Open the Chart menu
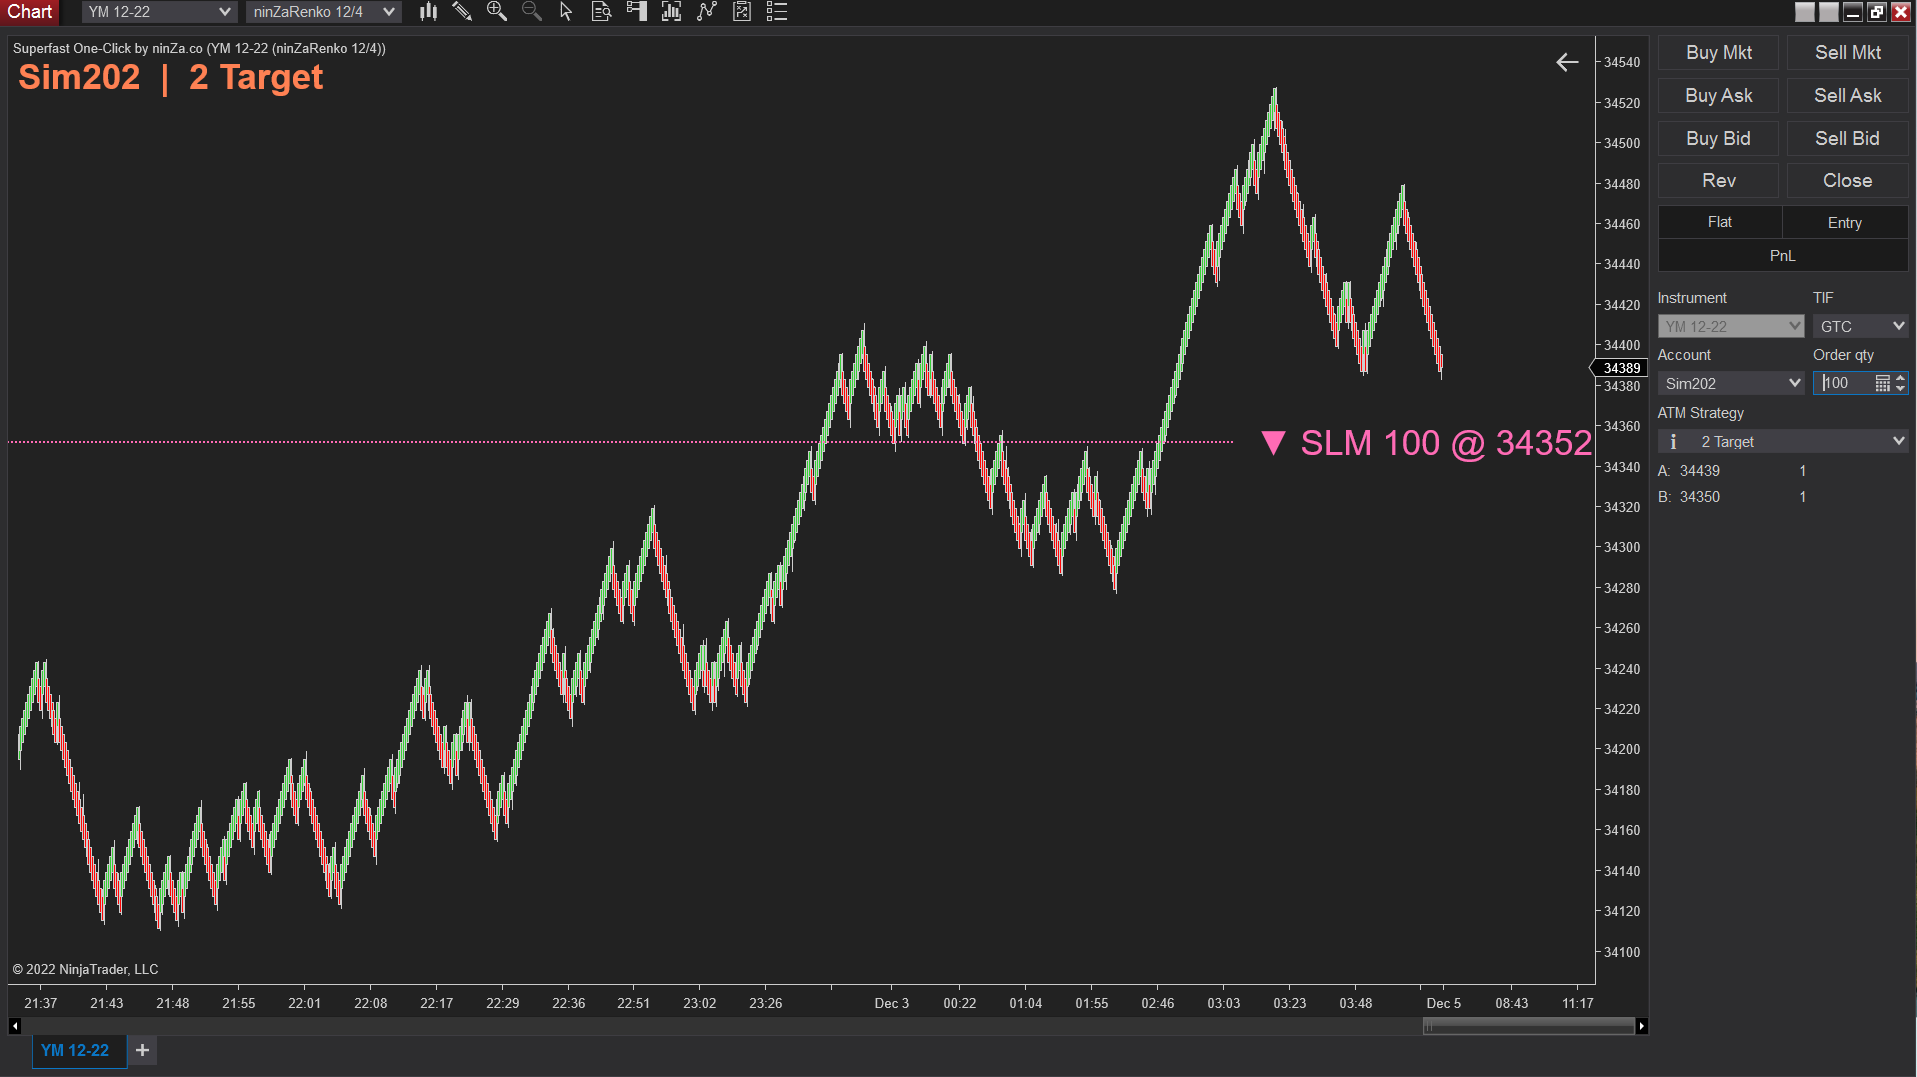The width and height of the screenshot is (1917, 1077). click(x=30, y=11)
